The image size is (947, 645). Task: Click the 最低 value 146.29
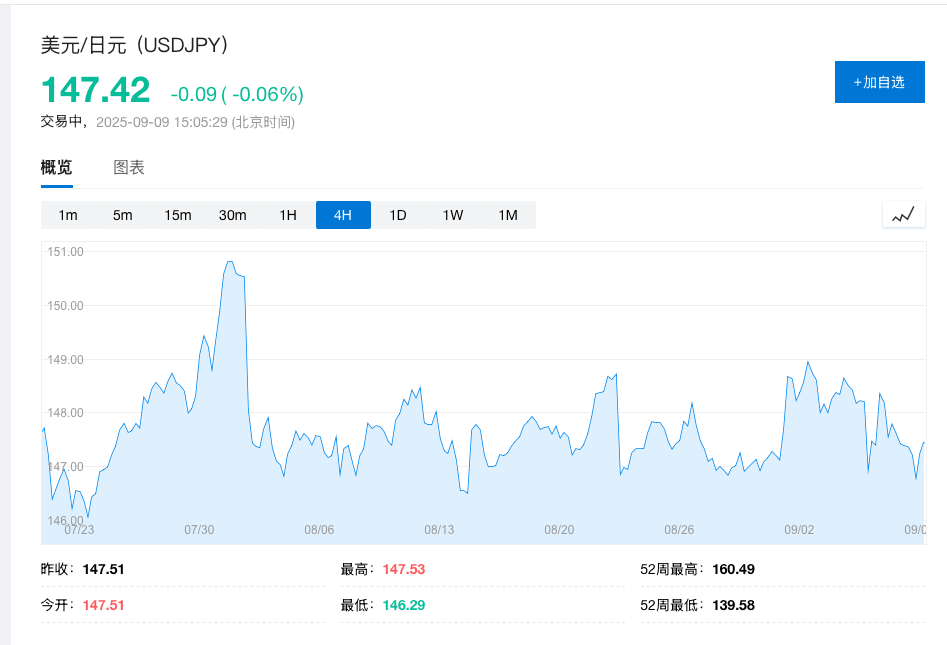[403, 605]
